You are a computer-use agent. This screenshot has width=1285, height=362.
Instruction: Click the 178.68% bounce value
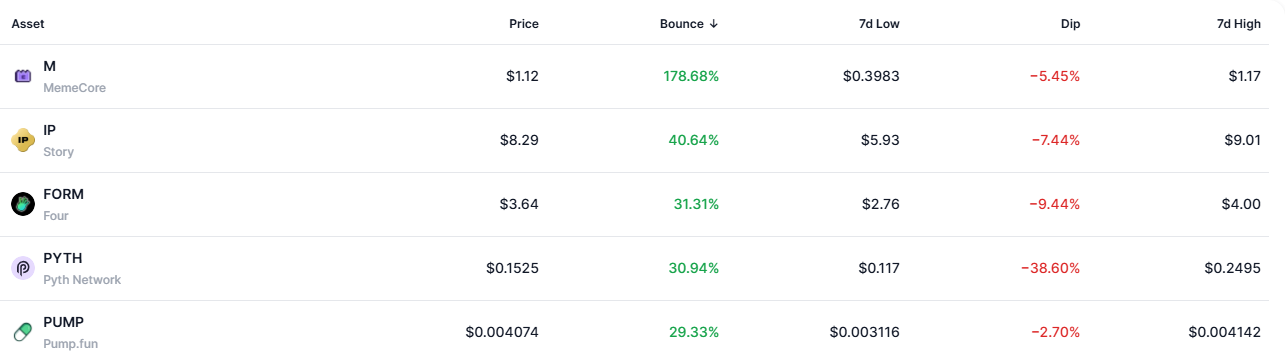coord(691,76)
